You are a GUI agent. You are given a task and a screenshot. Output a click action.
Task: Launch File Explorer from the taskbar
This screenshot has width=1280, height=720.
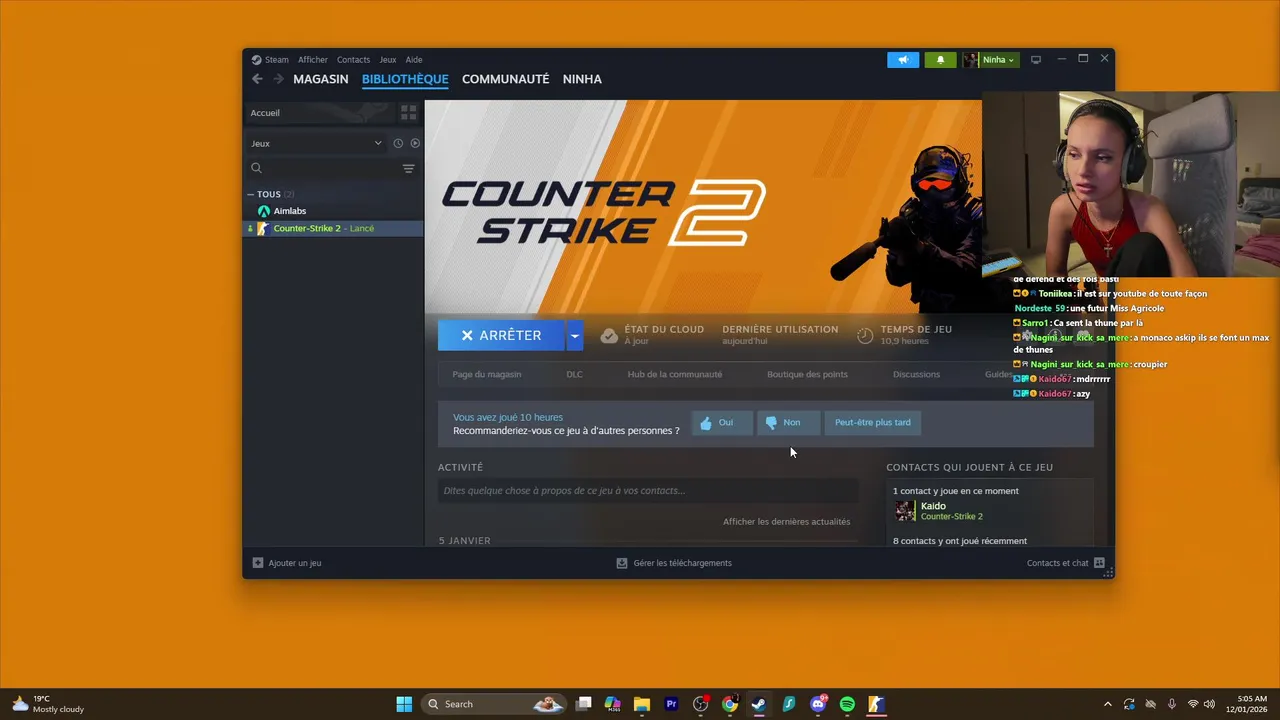pyautogui.click(x=642, y=704)
